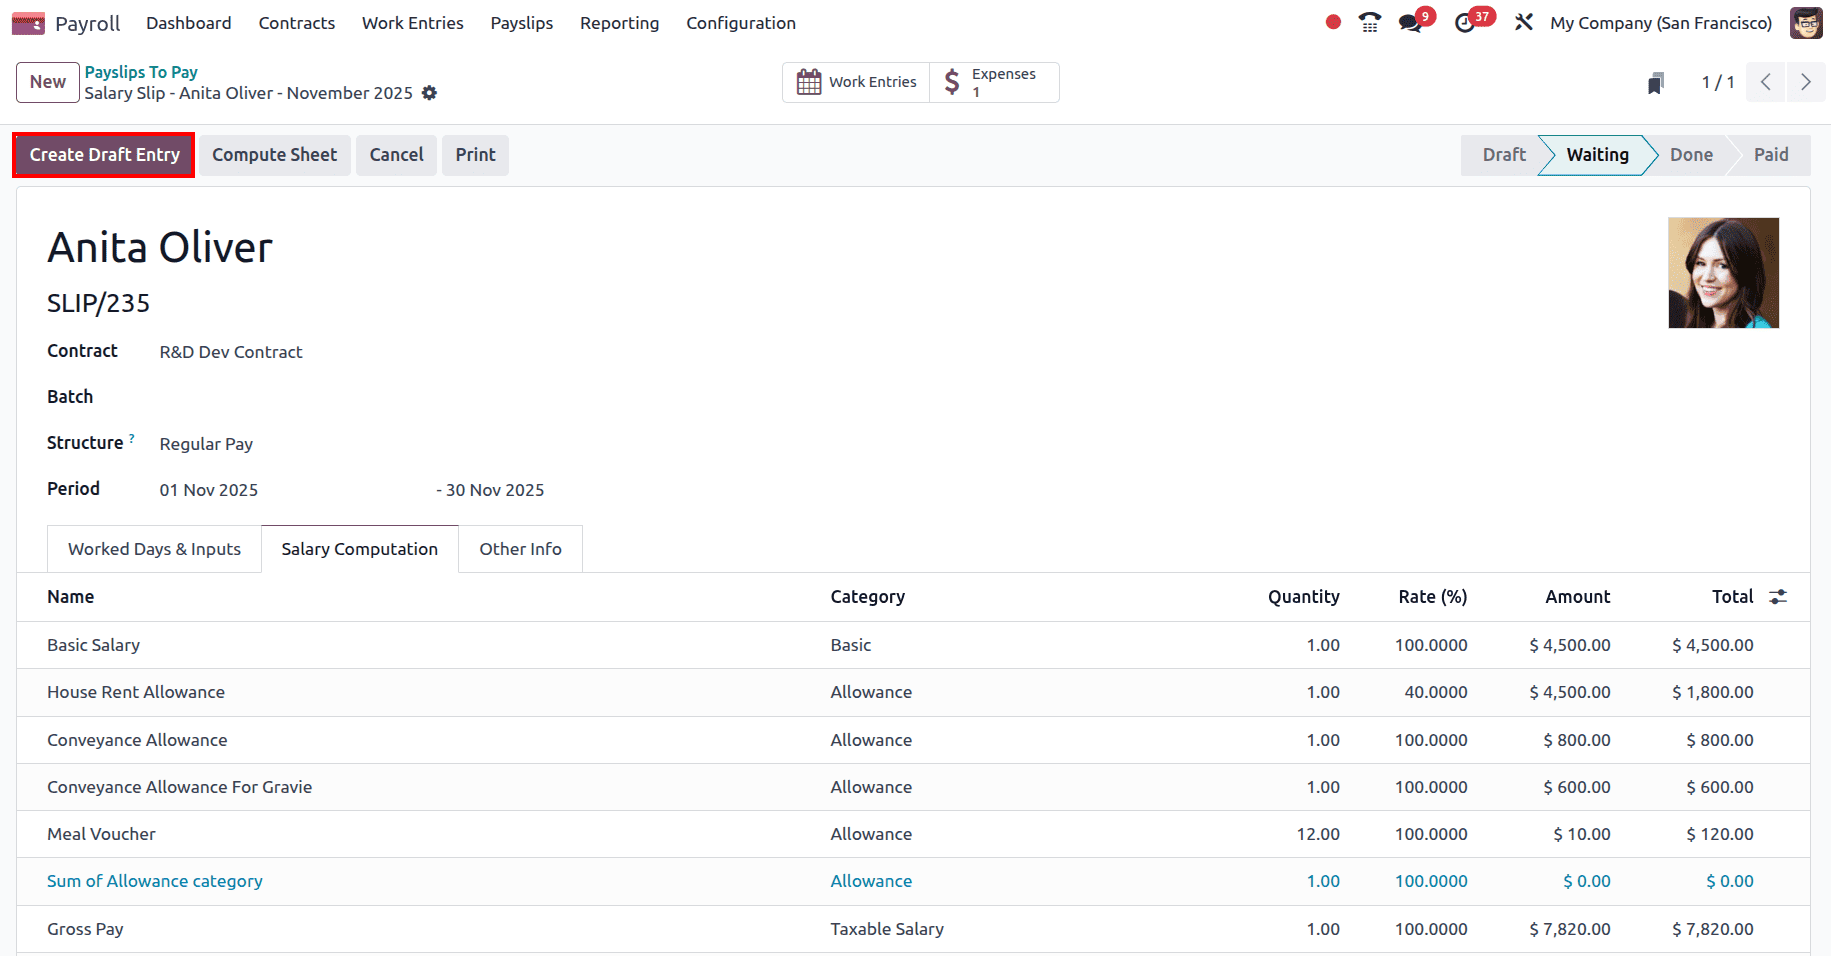Switch to the Worked Days & Inputs tab

coord(153,548)
